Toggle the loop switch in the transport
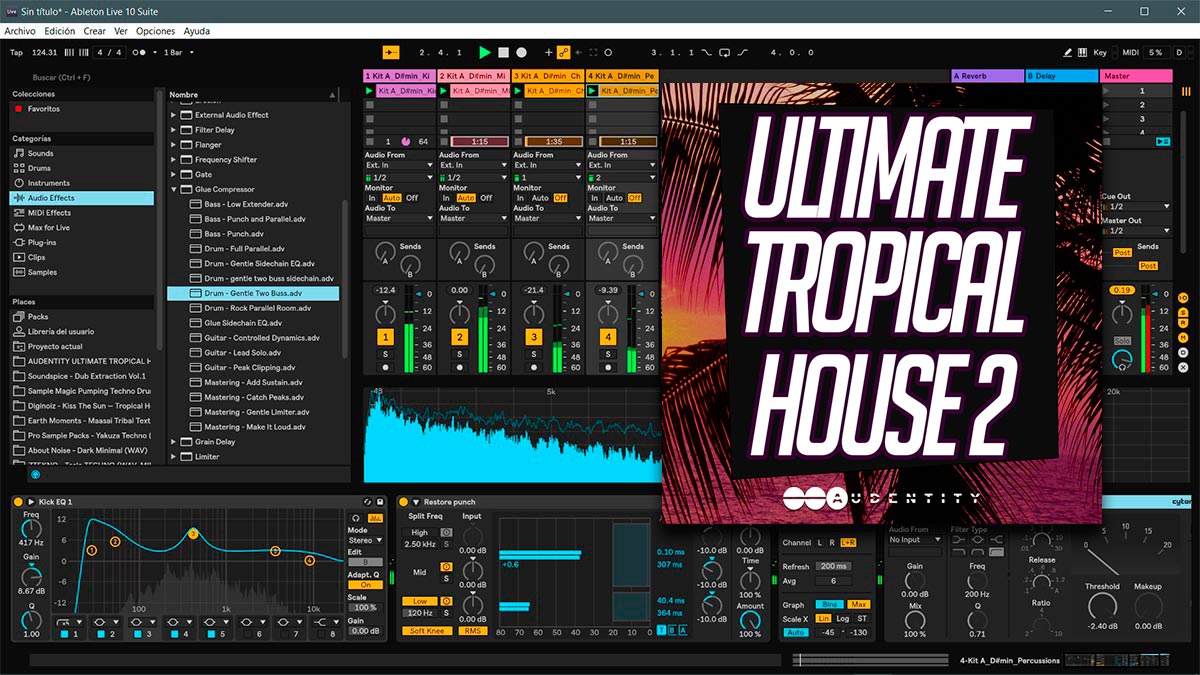This screenshot has width=1200, height=675. pos(724,52)
